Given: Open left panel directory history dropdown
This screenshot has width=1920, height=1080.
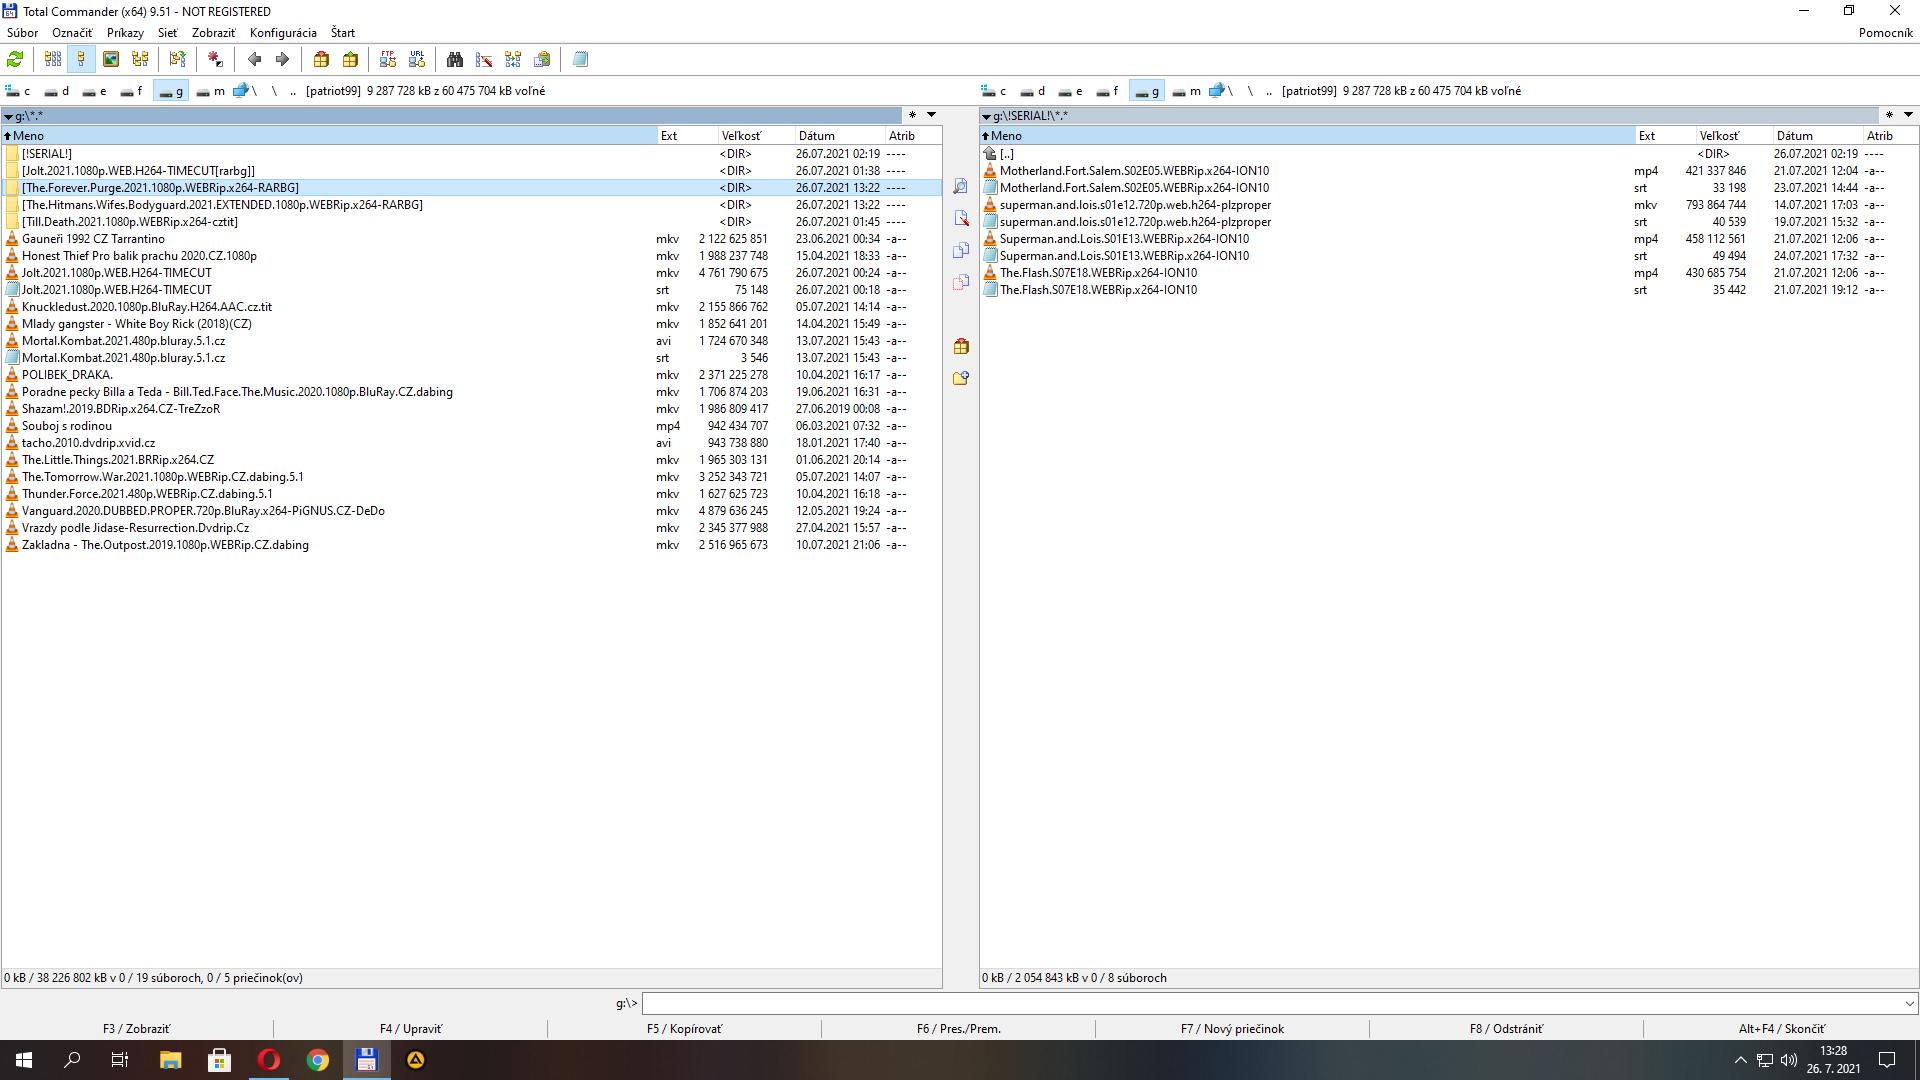Looking at the screenshot, I should [931, 115].
